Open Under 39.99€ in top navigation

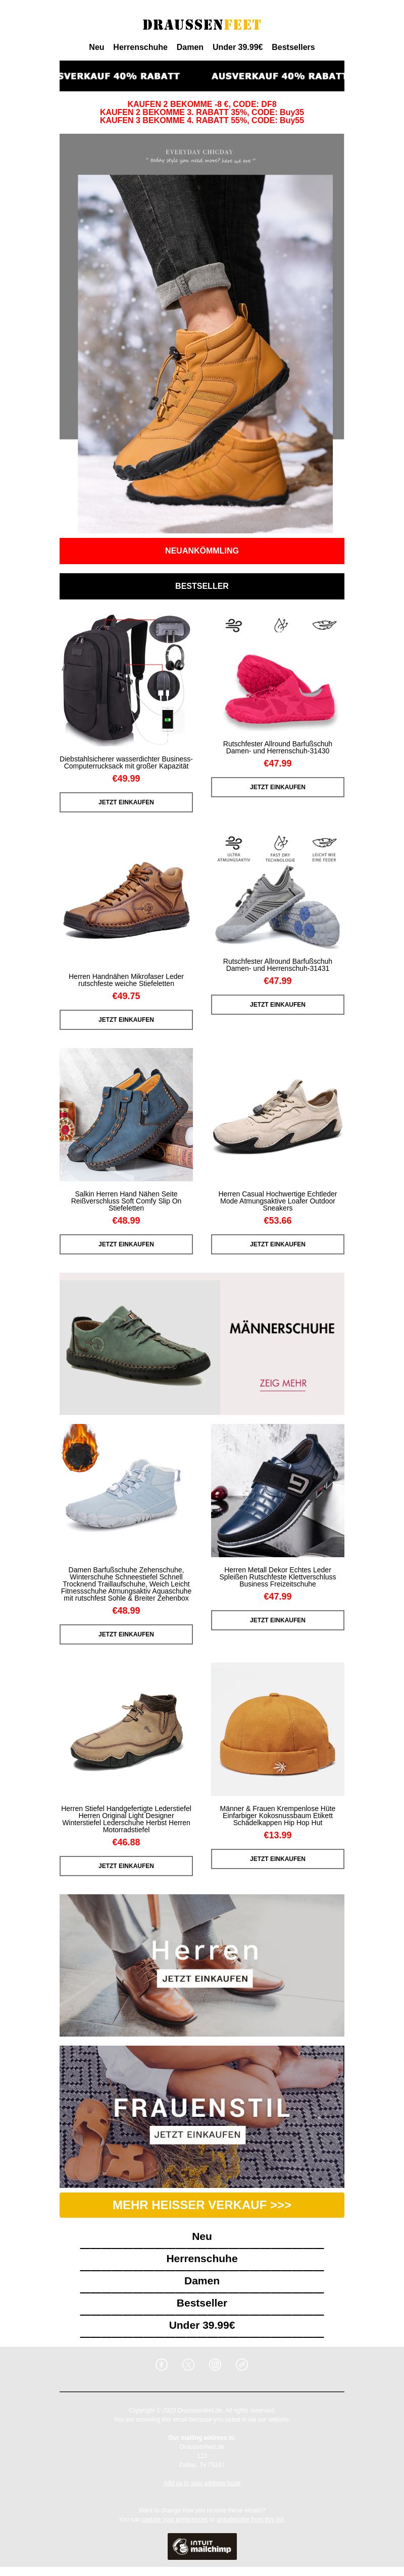[237, 47]
